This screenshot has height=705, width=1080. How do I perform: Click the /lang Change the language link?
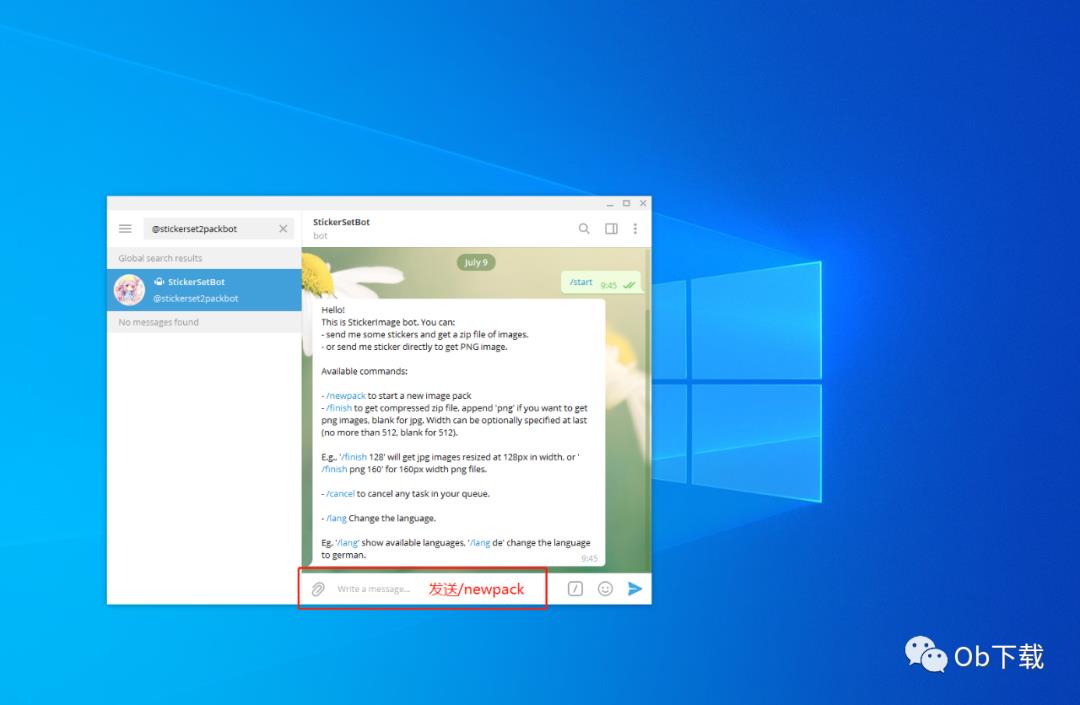click(x=336, y=518)
